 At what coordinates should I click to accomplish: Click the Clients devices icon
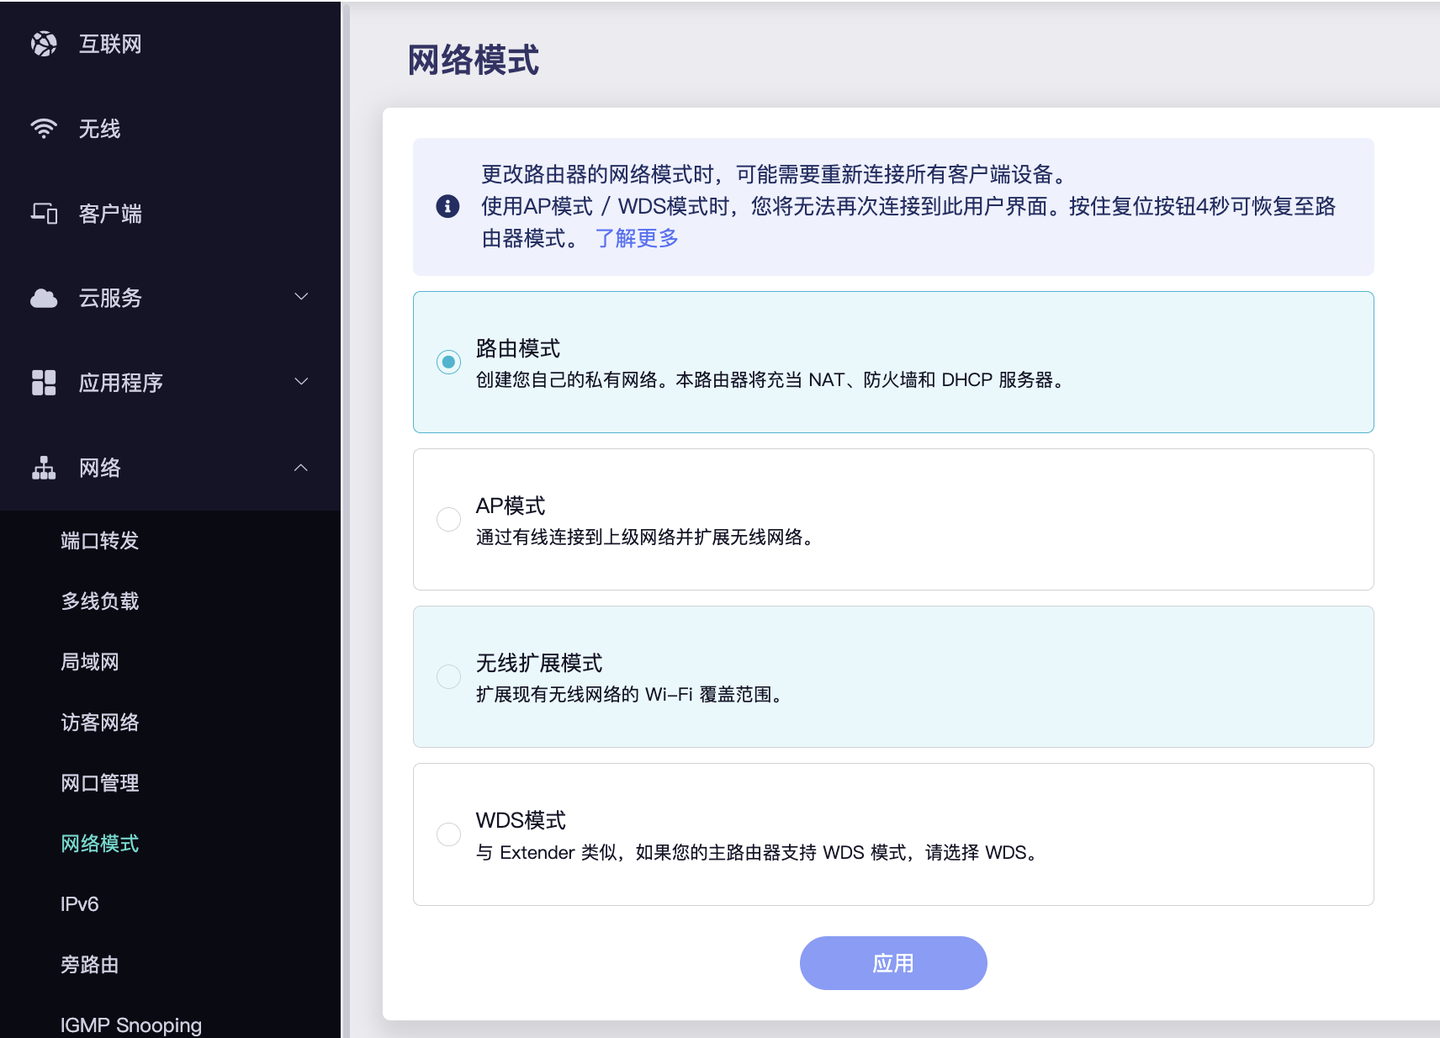44,213
